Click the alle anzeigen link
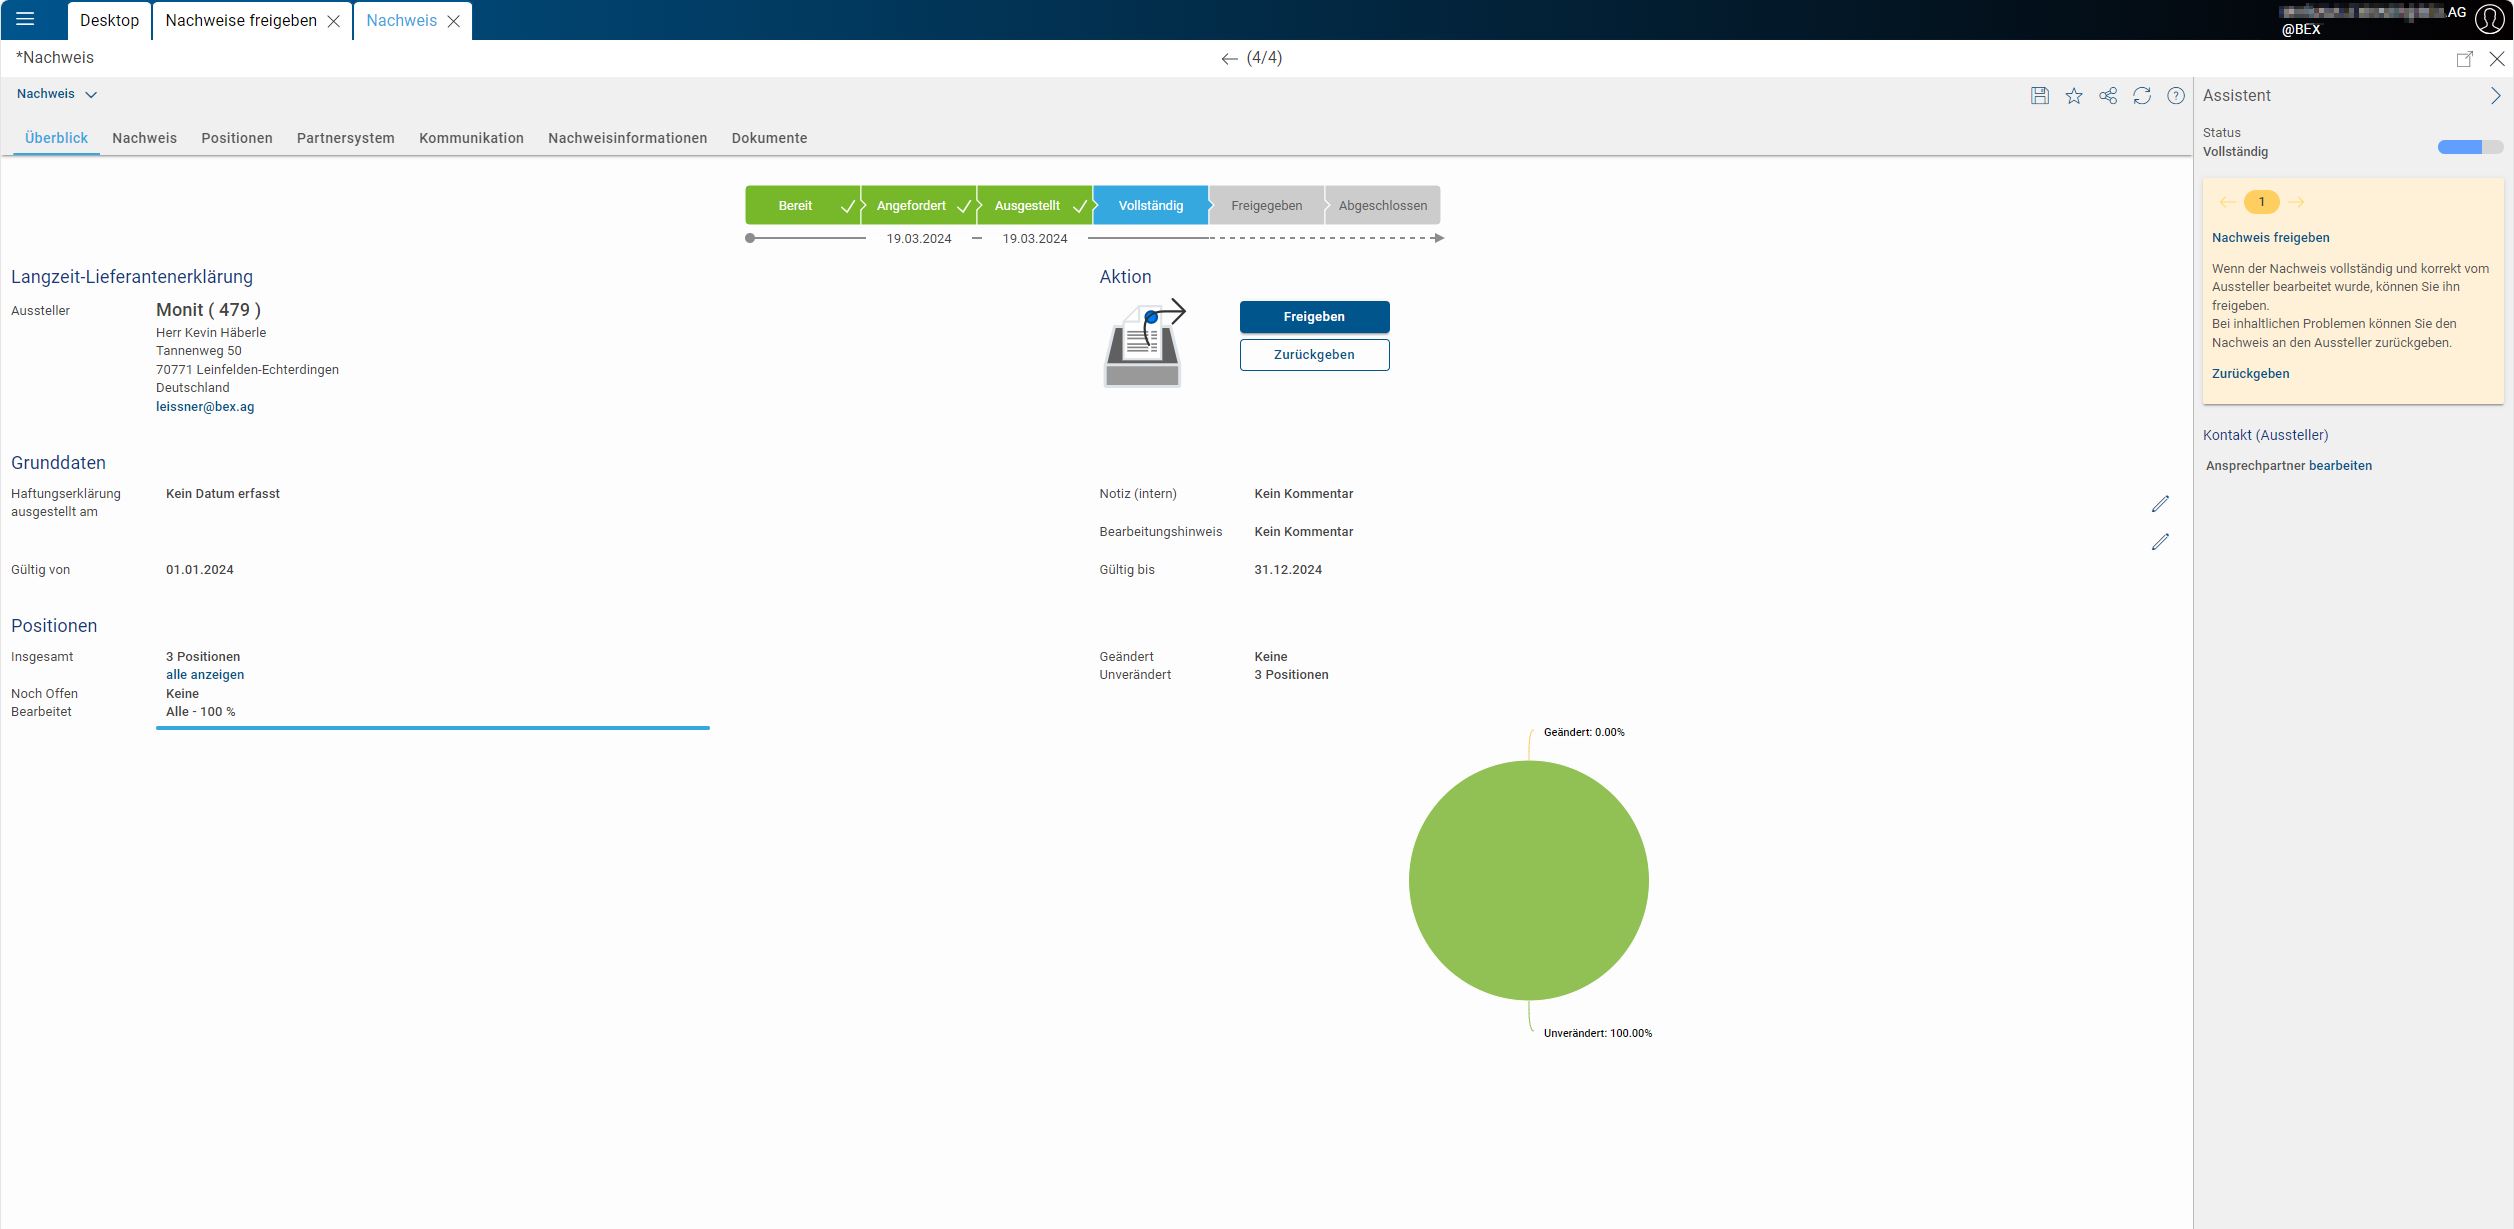 tap(205, 675)
